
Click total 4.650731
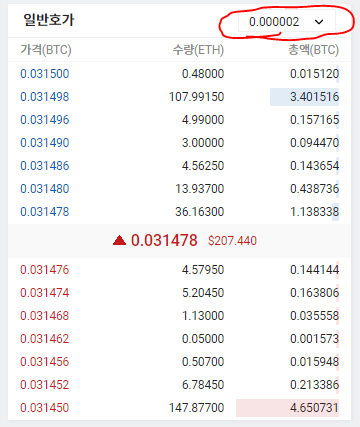[314, 408]
